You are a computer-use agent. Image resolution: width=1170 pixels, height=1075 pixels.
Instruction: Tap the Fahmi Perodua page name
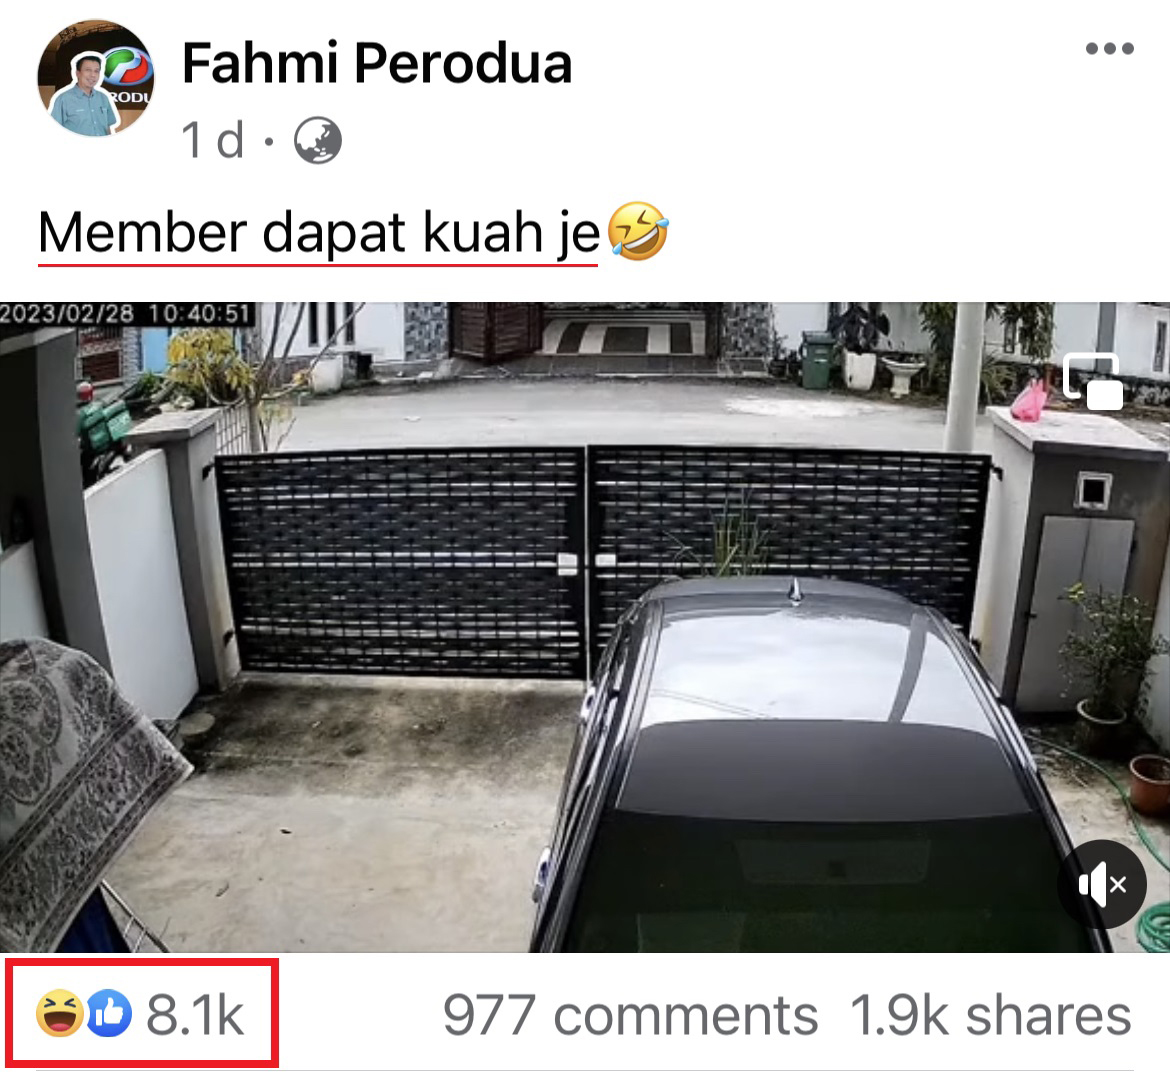point(377,63)
